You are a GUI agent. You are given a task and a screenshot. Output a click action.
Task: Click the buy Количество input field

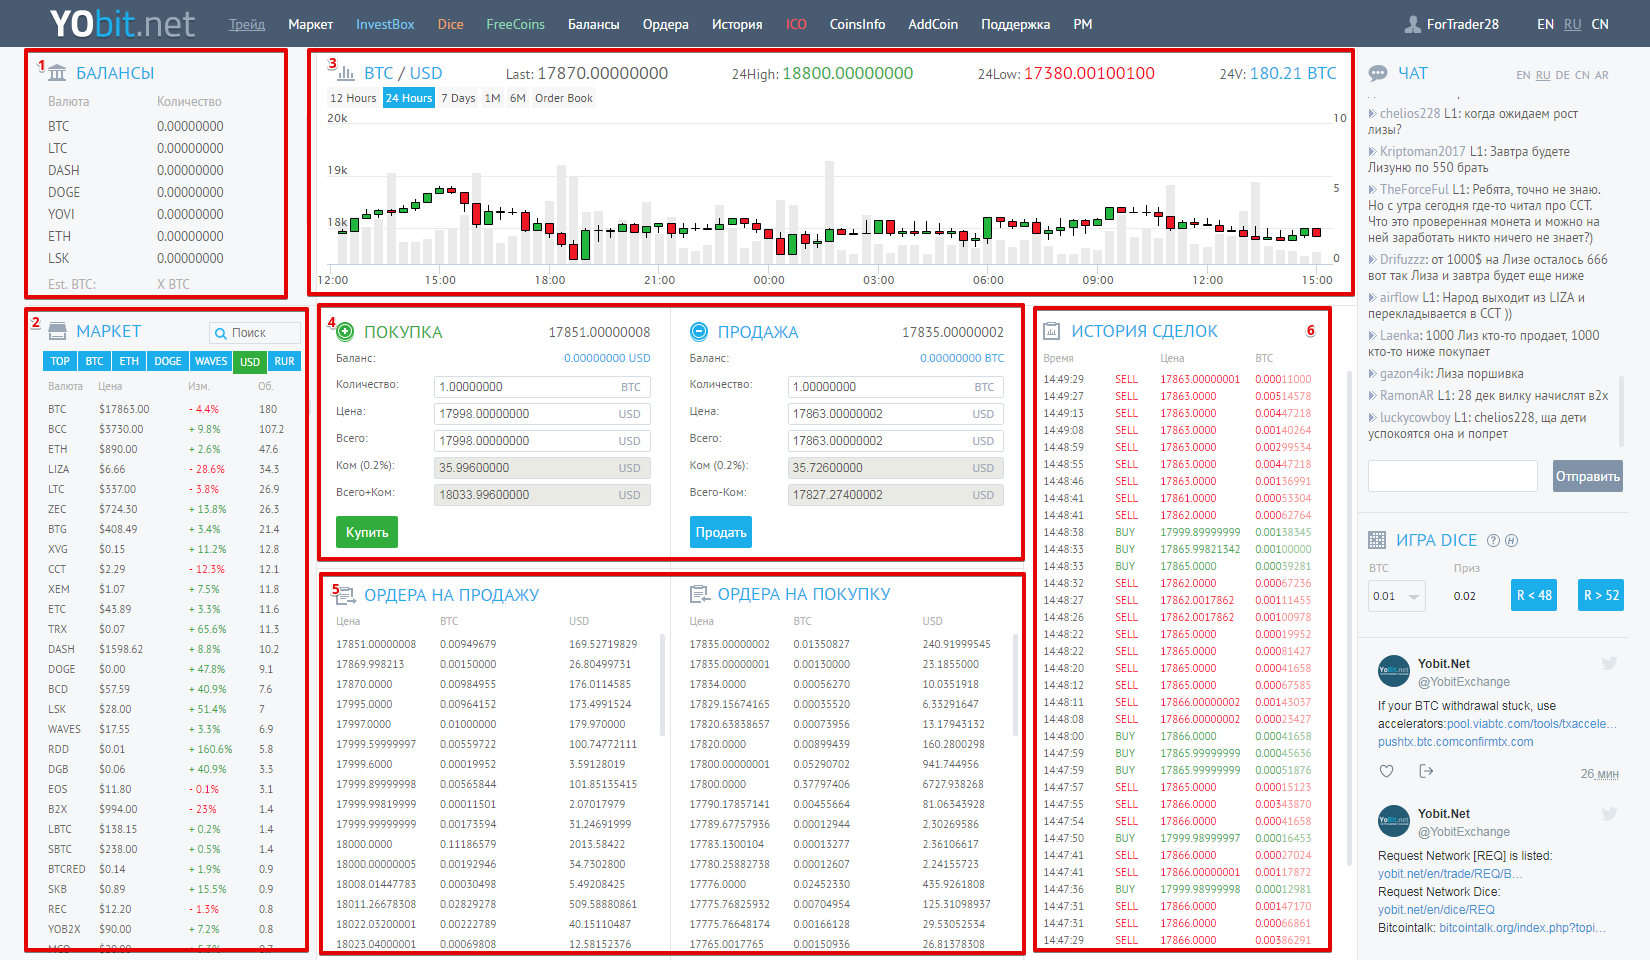click(x=542, y=387)
